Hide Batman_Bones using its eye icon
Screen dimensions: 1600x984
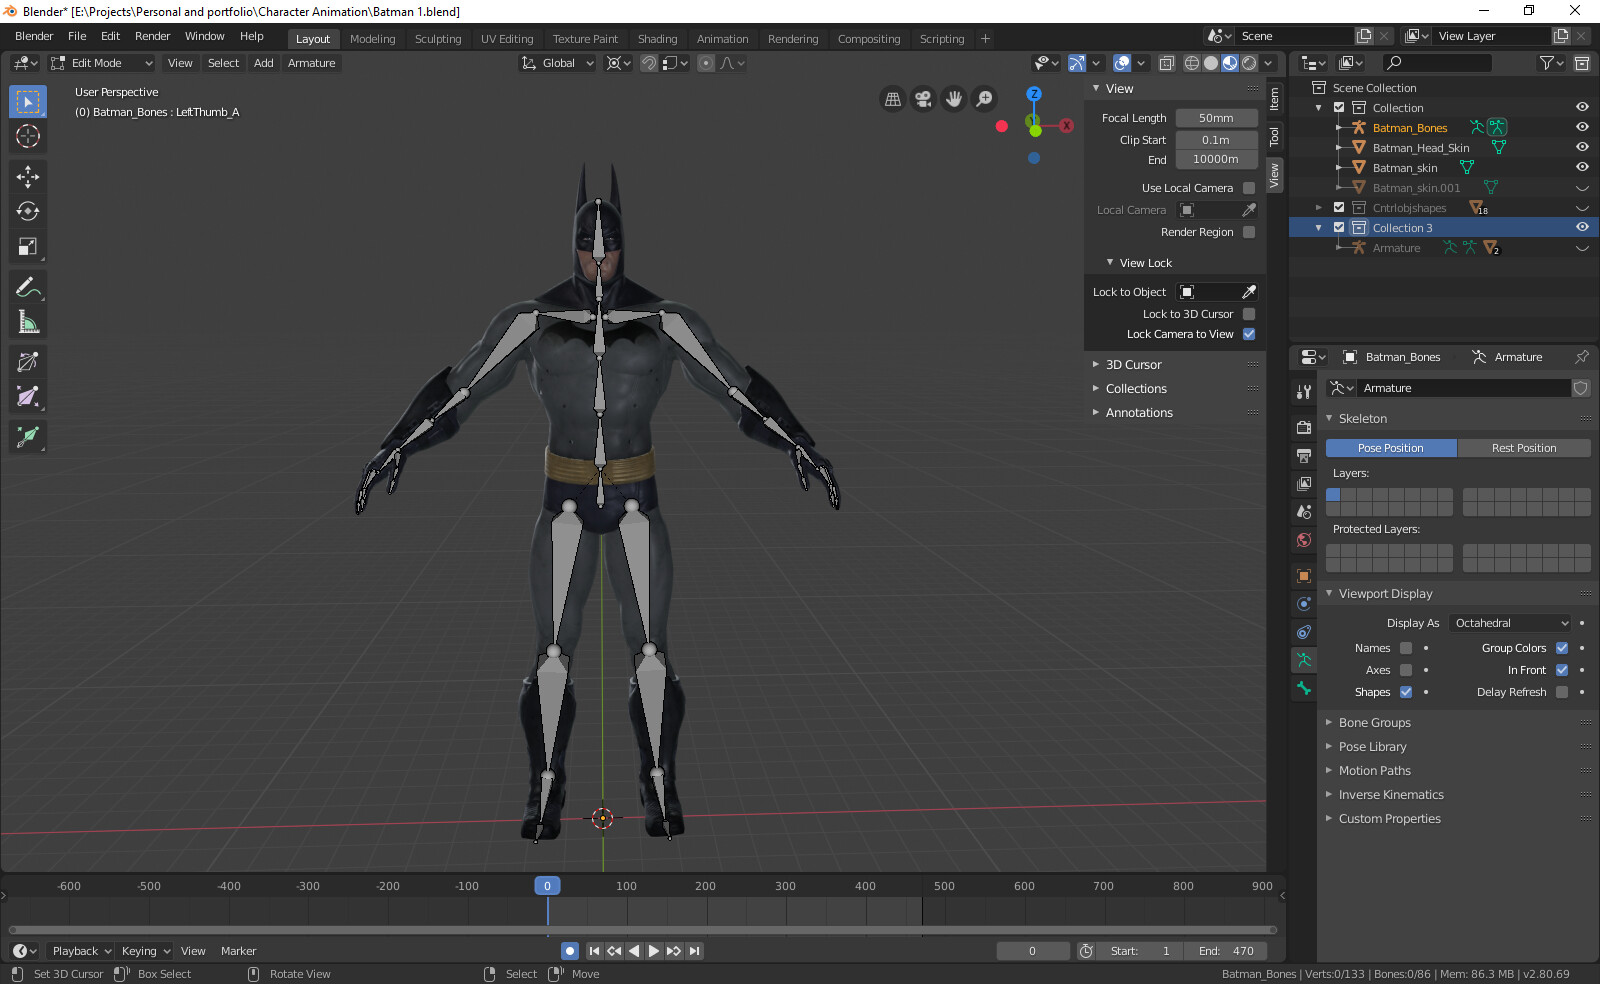(1582, 127)
